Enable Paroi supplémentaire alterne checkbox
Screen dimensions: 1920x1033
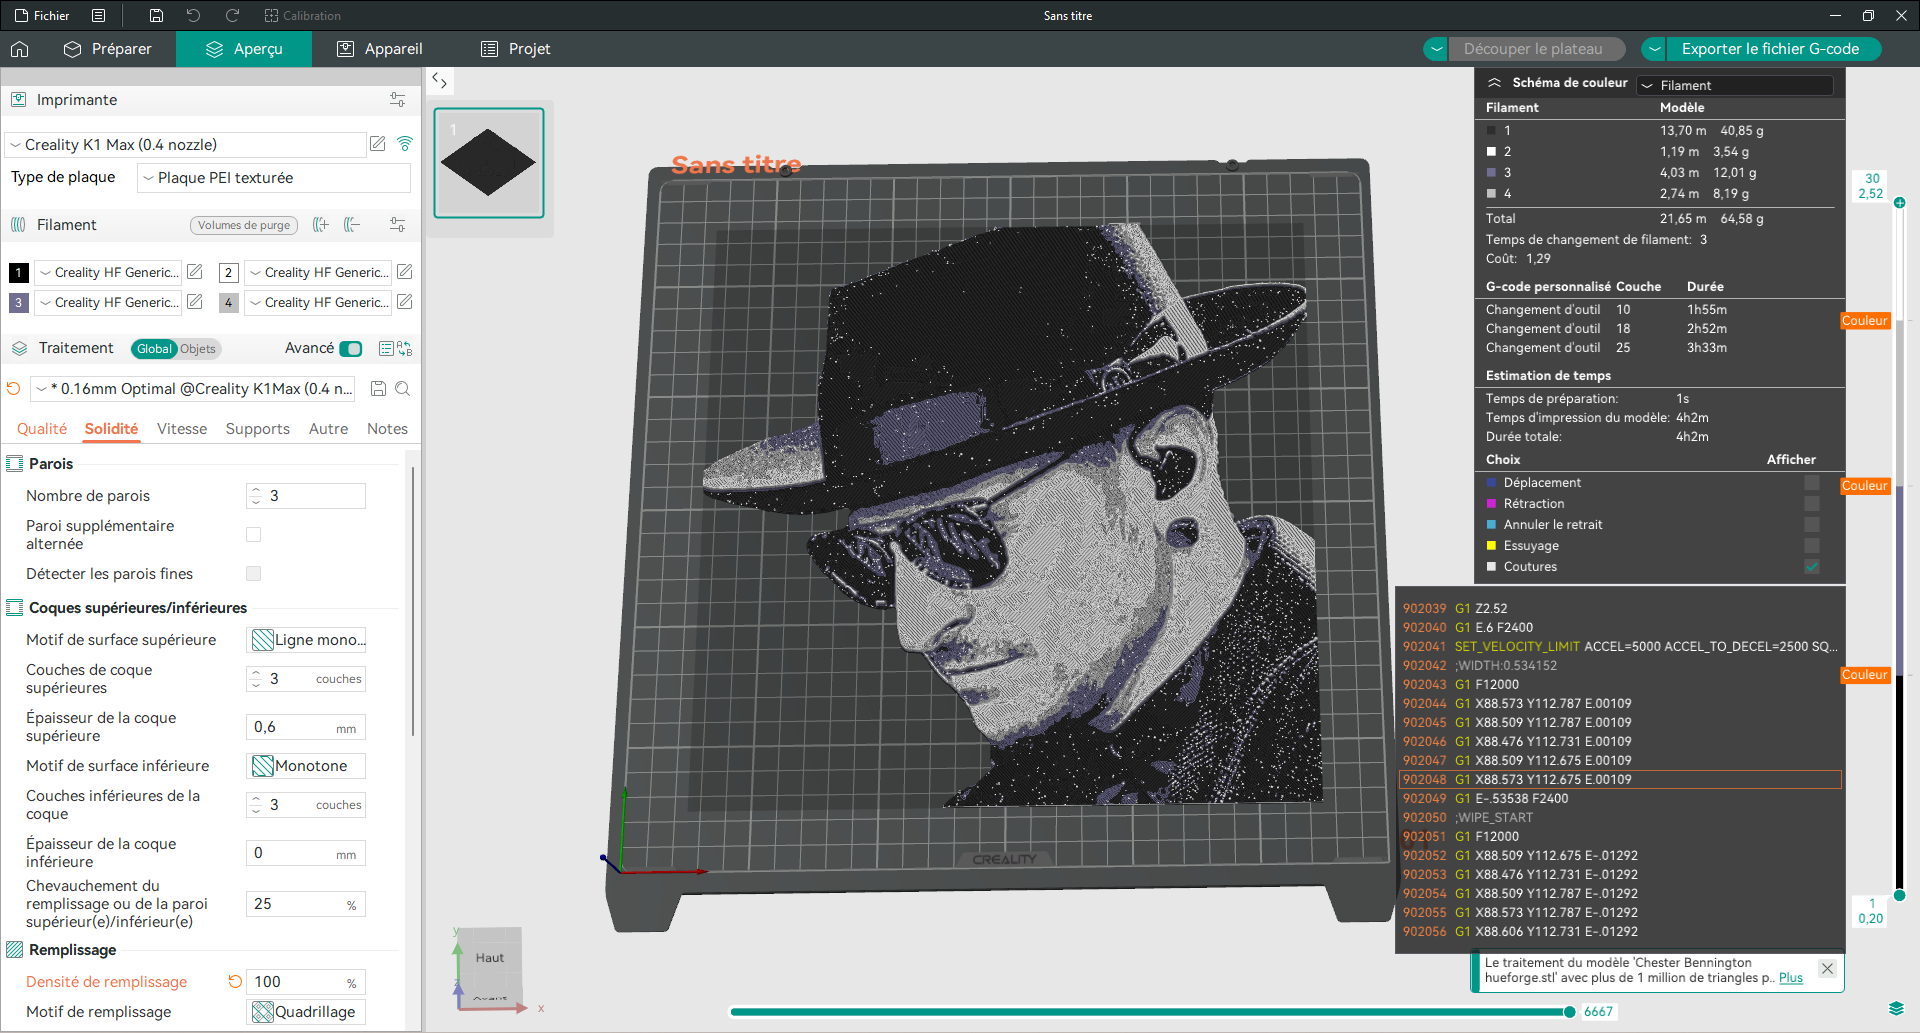point(254,535)
